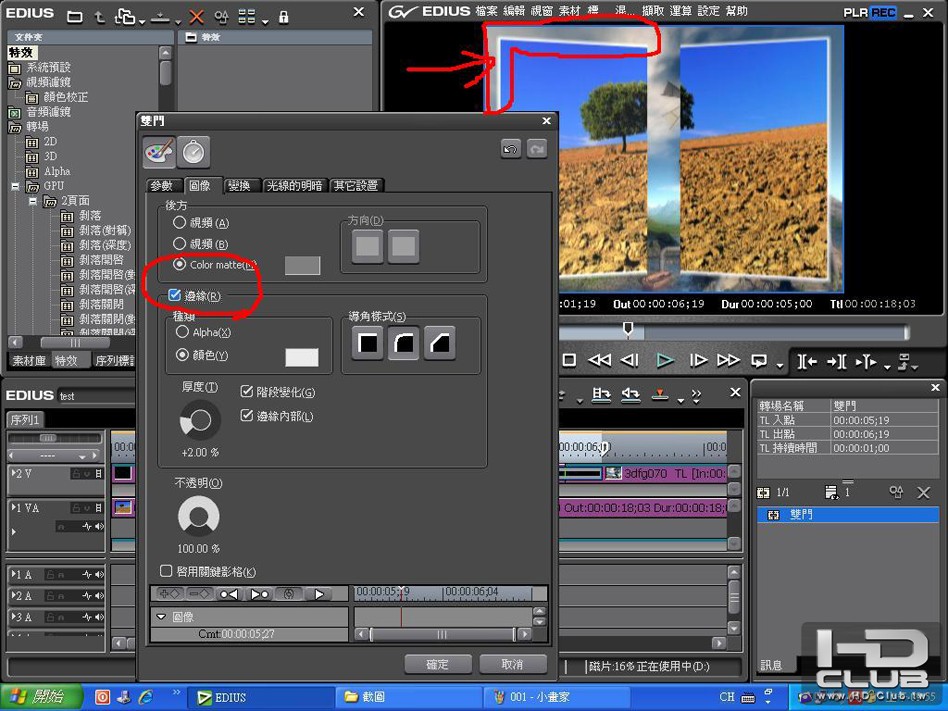Click the 確定 button to confirm

click(437, 664)
